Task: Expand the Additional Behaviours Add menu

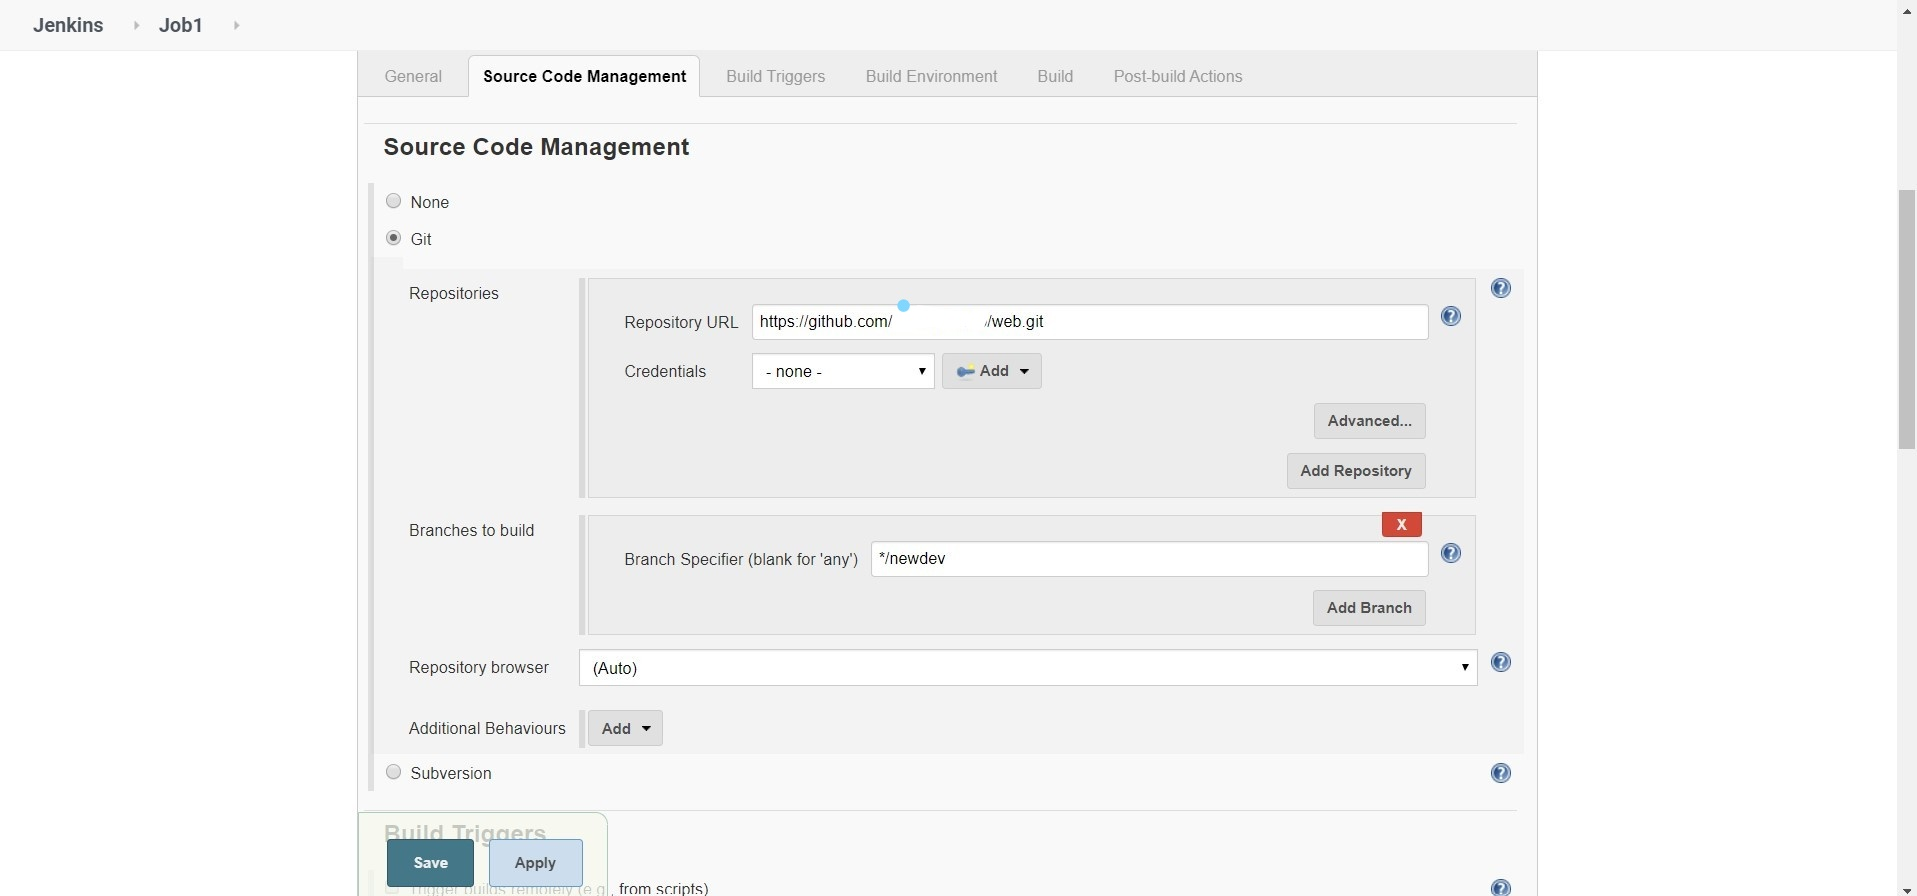Action: click(x=625, y=728)
